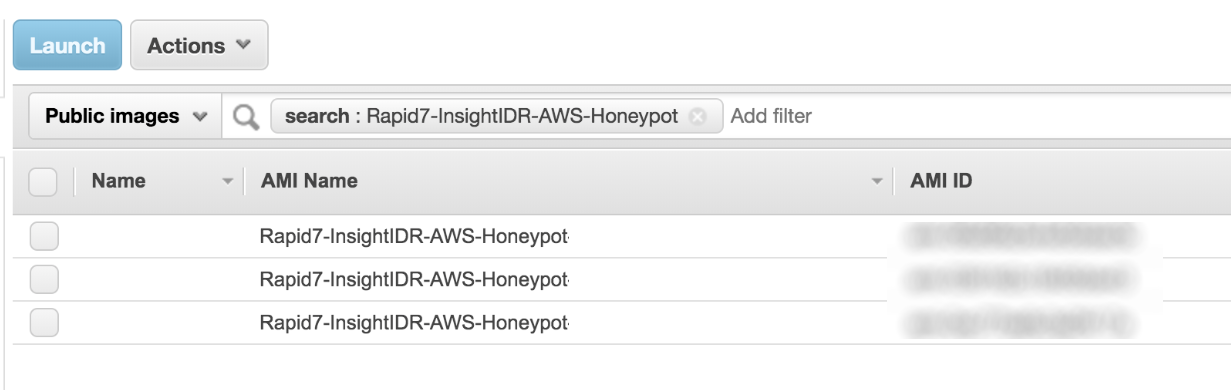Click the Add filter input field
1231x390 pixels.
click(970, 117)
